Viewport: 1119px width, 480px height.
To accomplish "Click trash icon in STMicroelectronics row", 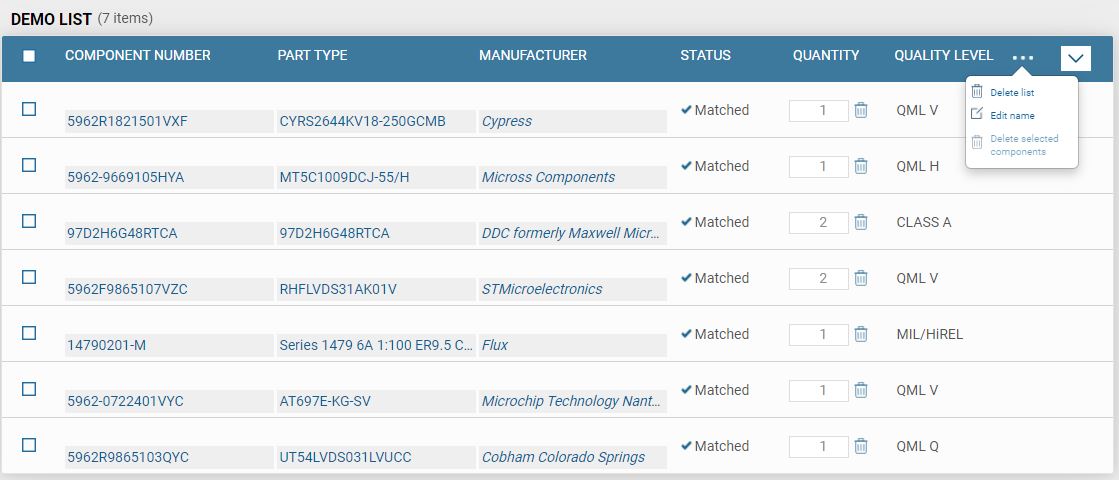I will click(860, 278).
